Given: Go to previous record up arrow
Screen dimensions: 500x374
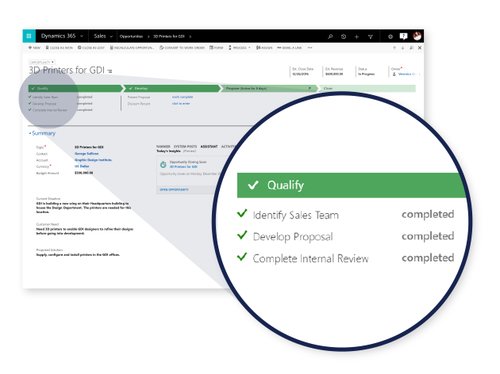Looking at the screenshot, I should click(x=394, y=48).
